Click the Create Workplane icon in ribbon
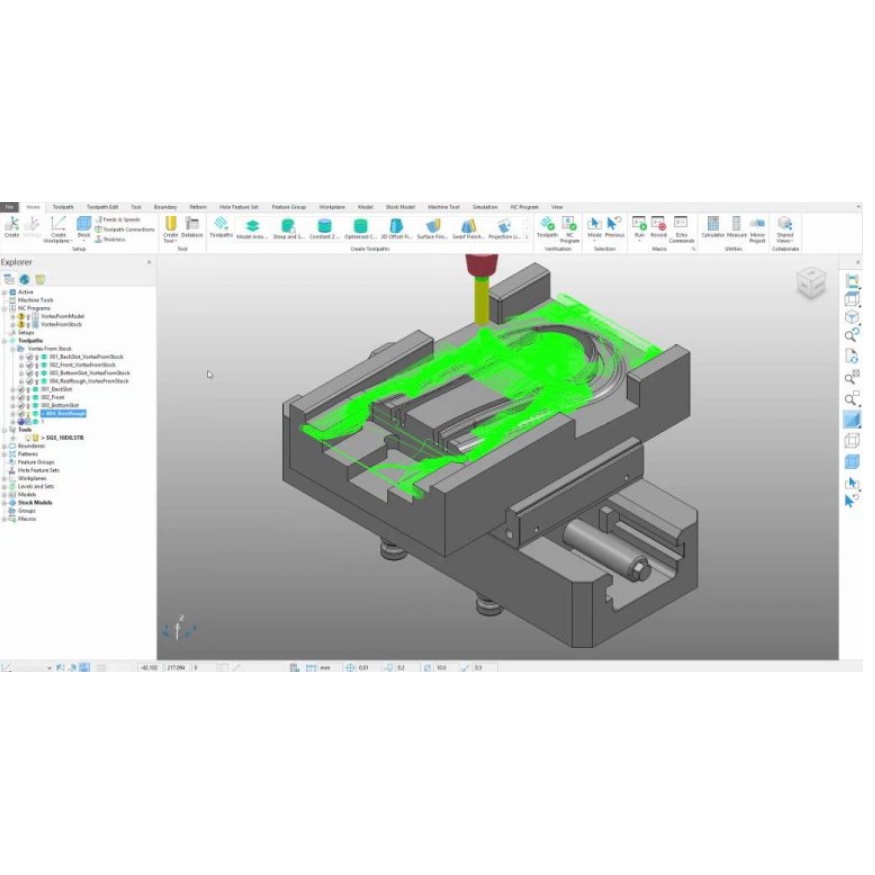The width and height of the screenshot is (875, 875). 59,225
